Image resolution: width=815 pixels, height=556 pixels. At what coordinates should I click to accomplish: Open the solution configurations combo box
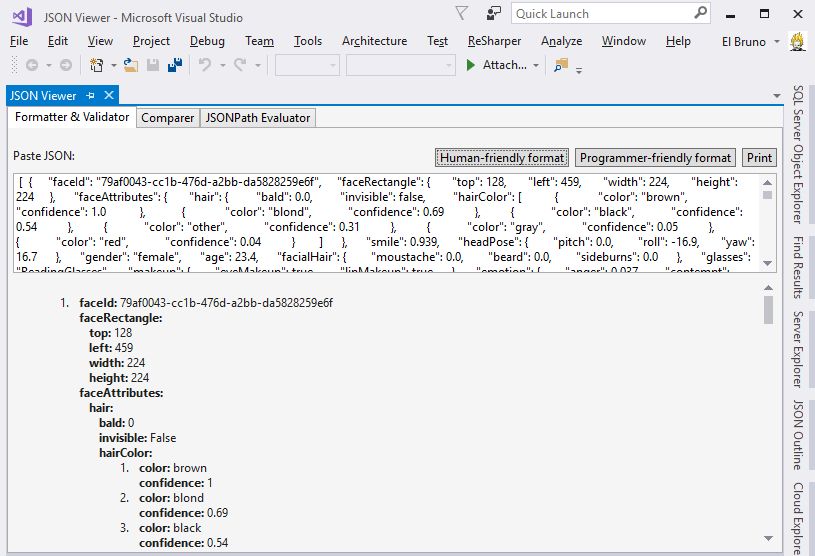point(307,65)
